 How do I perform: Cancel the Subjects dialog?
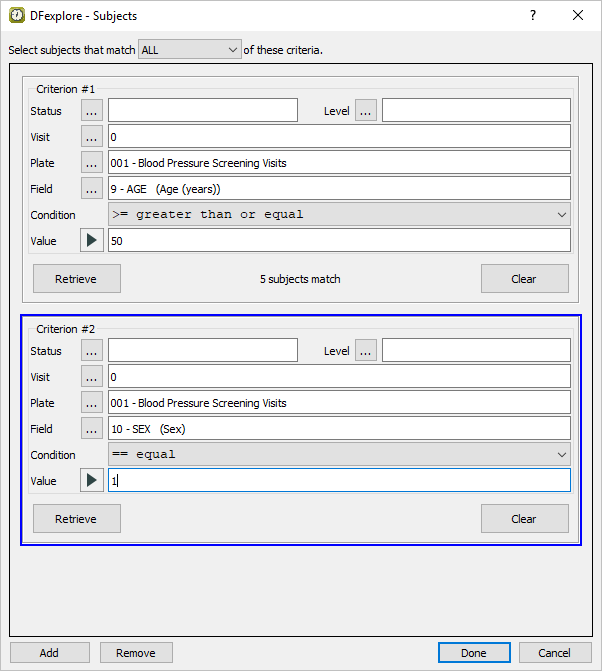tap(554, 653)
